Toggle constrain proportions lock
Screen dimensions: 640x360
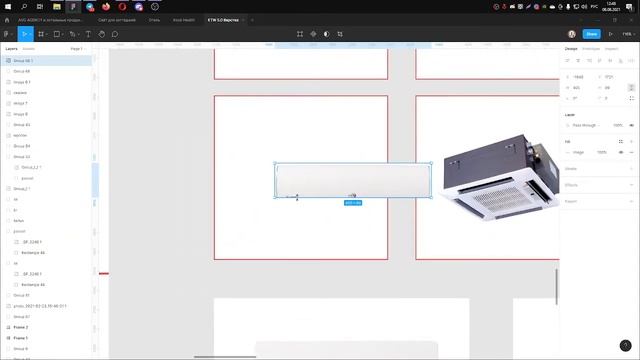(x=631, y=88)
